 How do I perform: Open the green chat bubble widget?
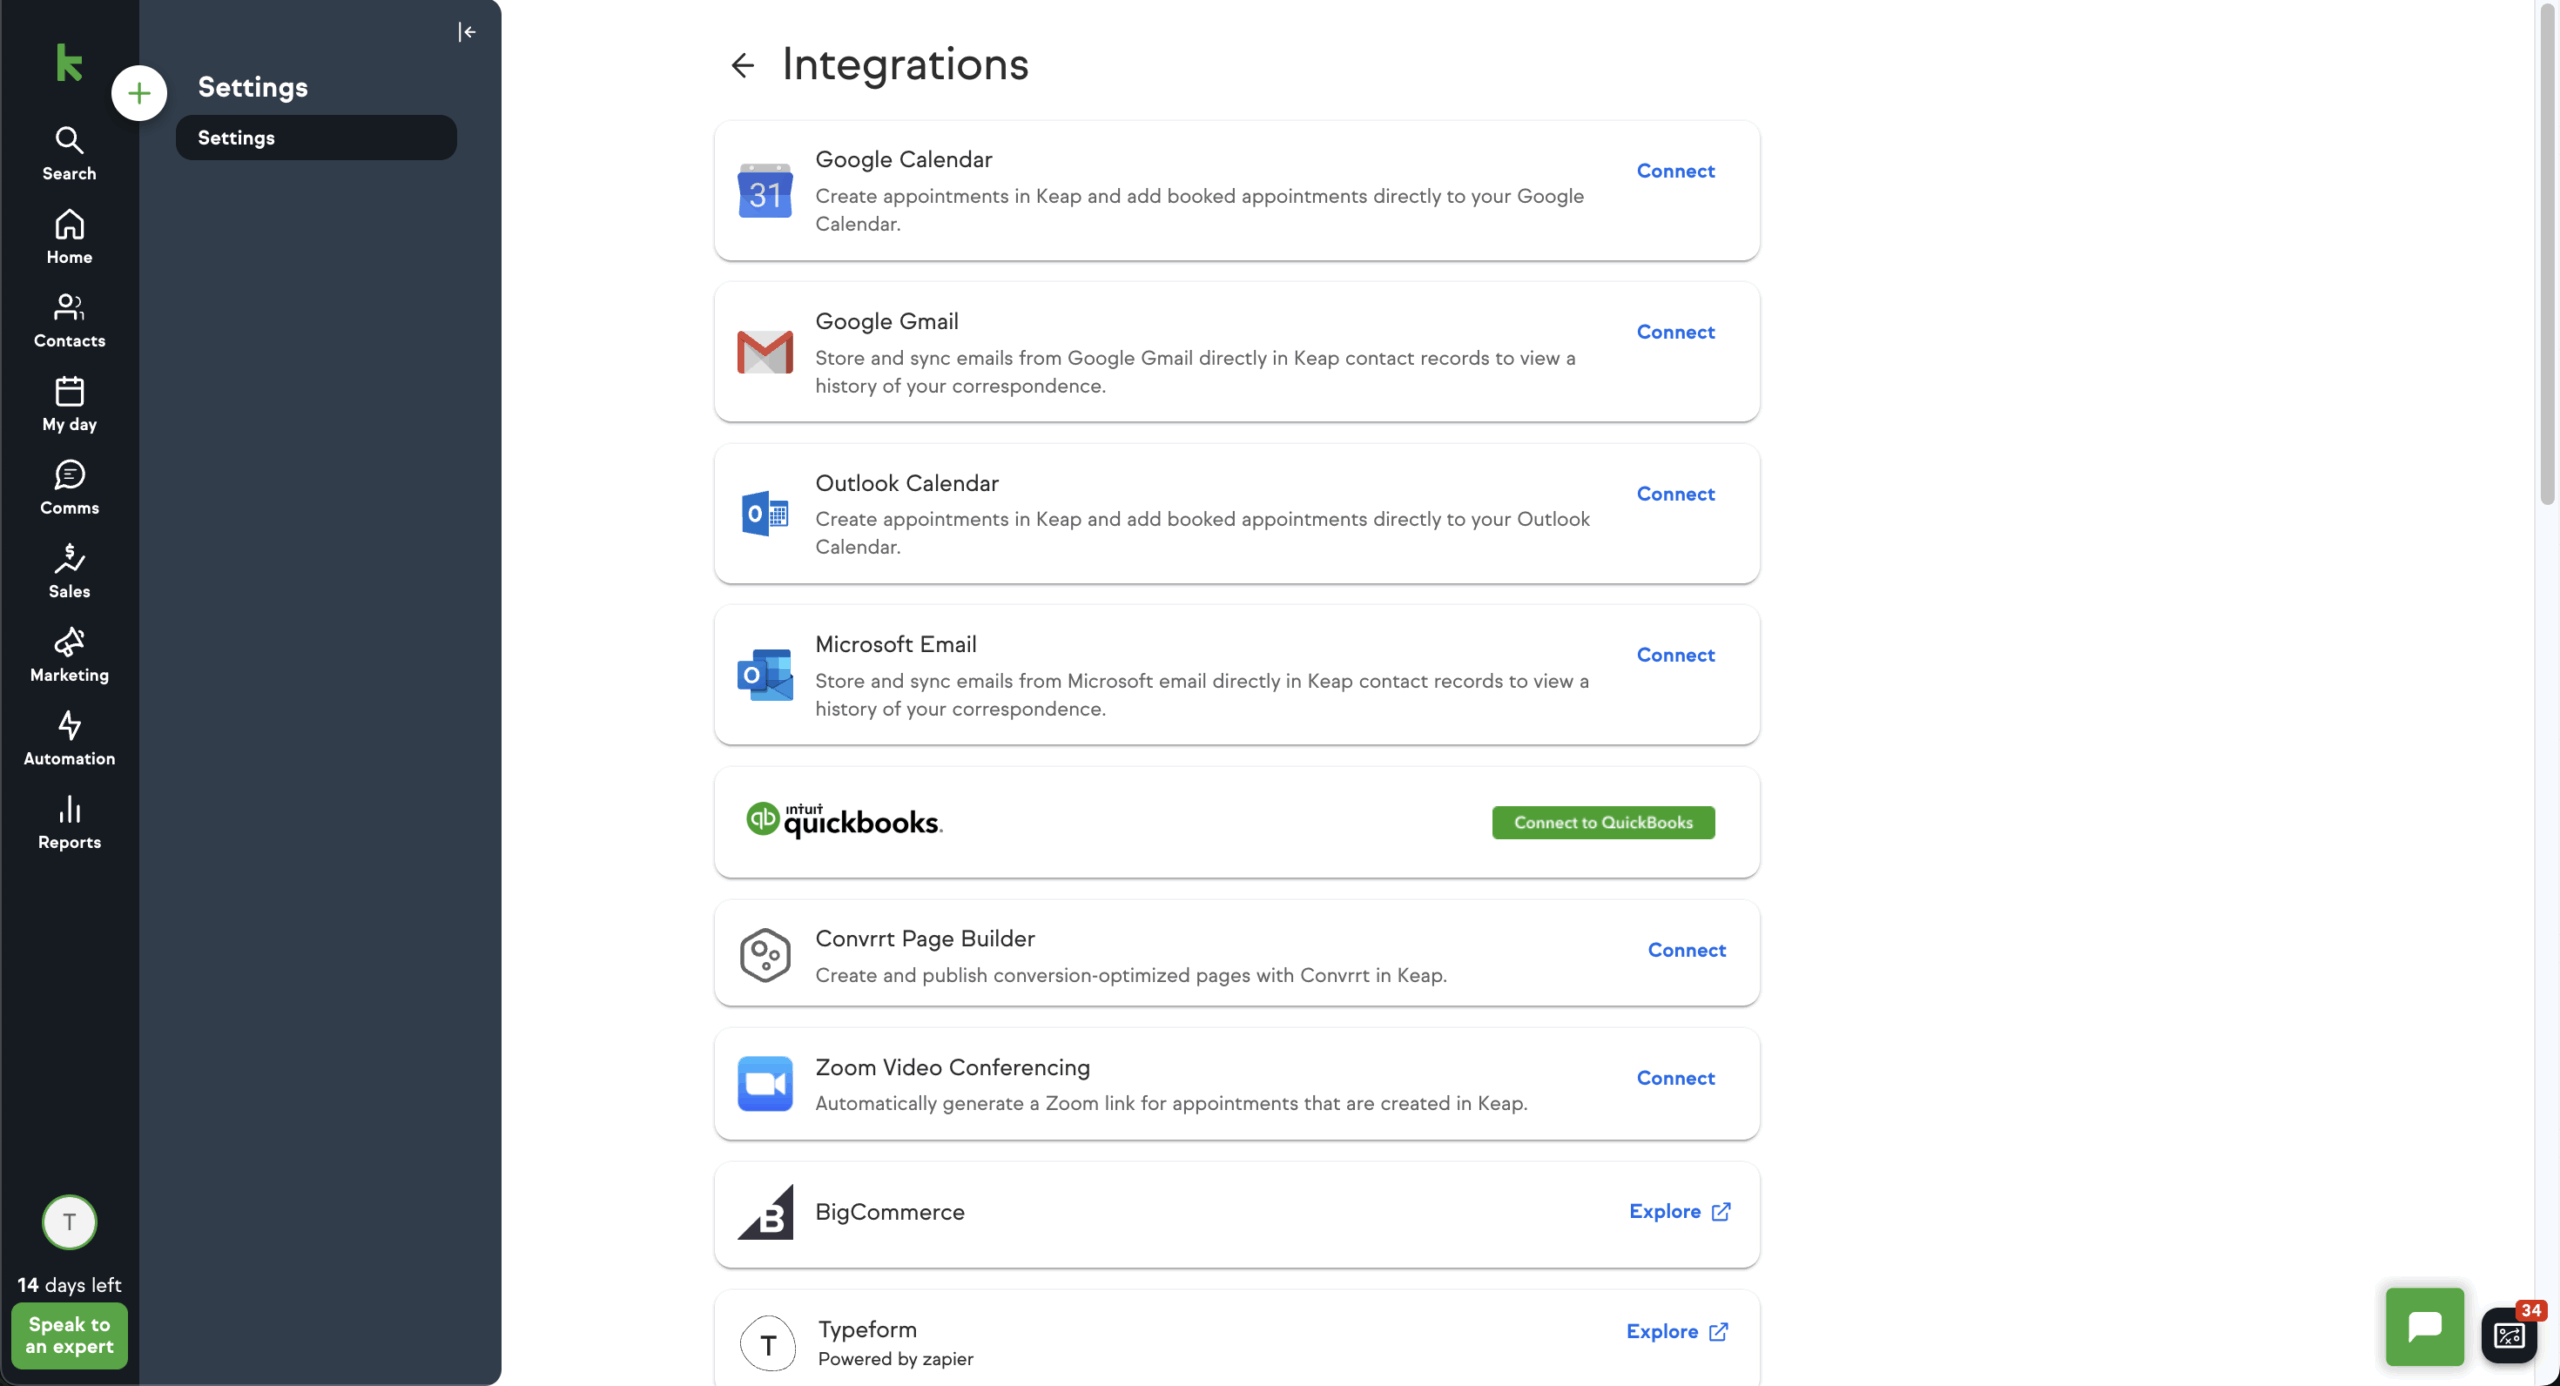pyautogui.click(x=2425, y=1326)
